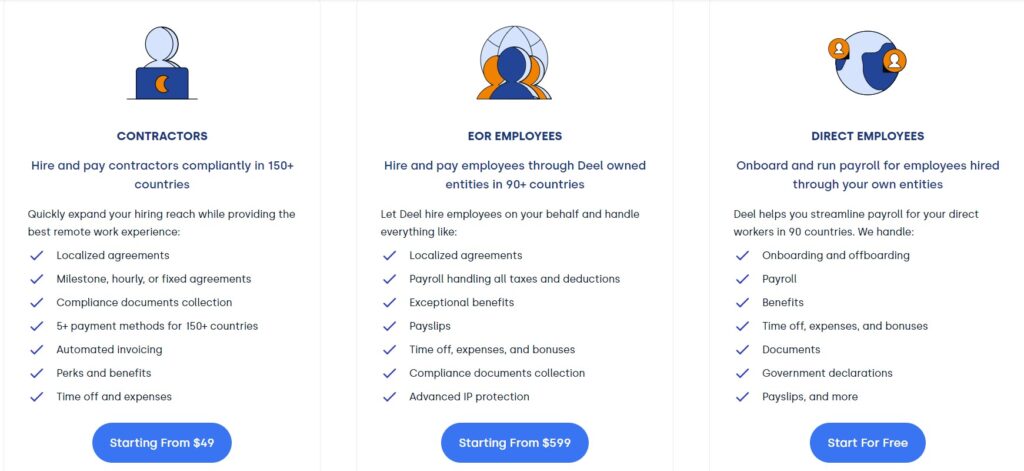Click the Contractors laptop illustration icon
Image resolution: width=1024 pixels, height=471 pixels.
tap(161, 63)
